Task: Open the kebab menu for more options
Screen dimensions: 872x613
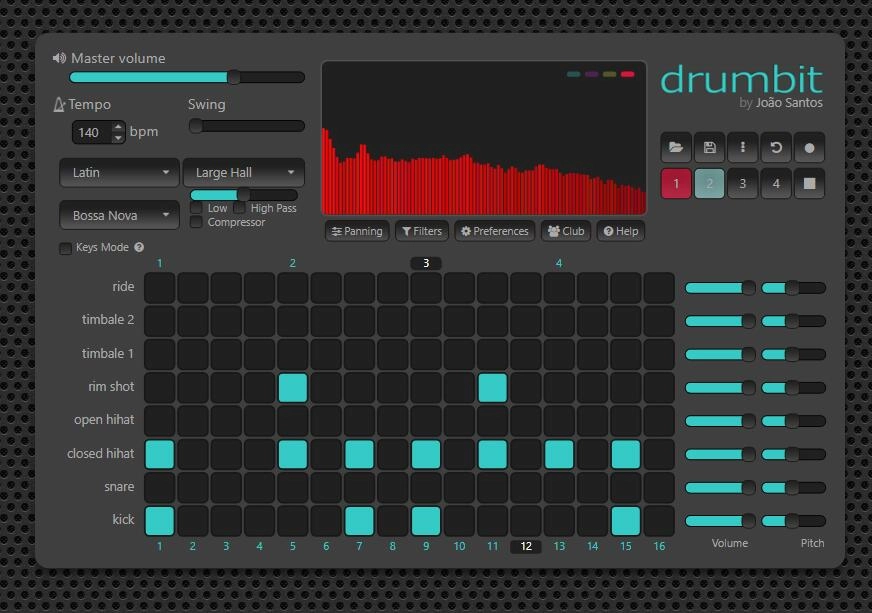Action: coord(742,147)
